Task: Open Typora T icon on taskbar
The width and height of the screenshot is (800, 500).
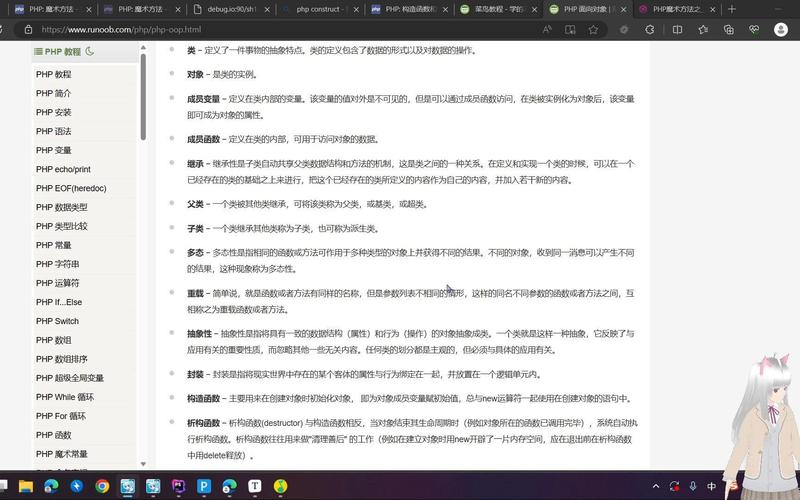Action: [x=255, y=486]
